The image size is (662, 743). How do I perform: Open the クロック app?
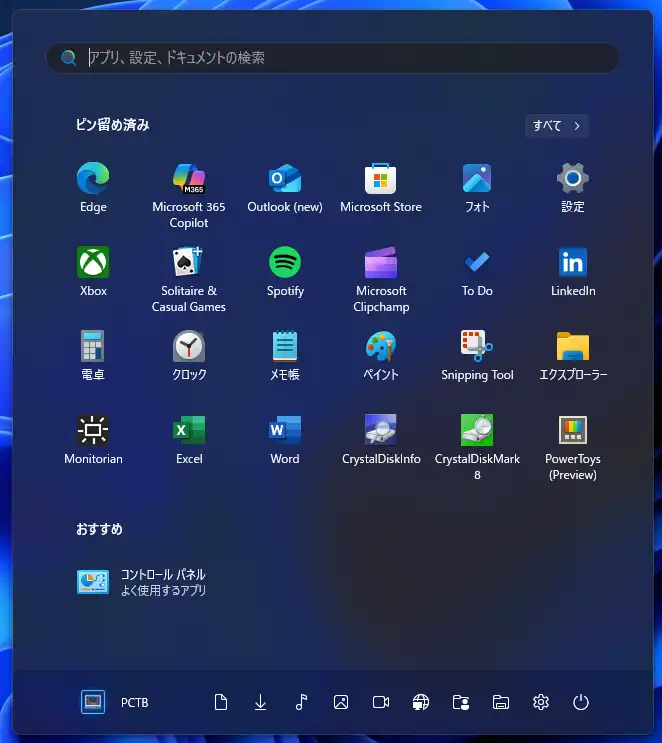[189, 355]
